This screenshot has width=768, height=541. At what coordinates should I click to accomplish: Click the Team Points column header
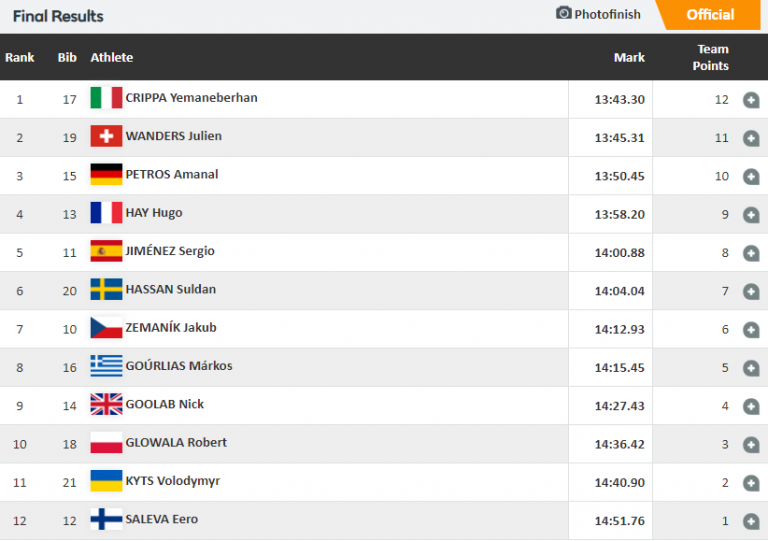[x=712, y=58]
